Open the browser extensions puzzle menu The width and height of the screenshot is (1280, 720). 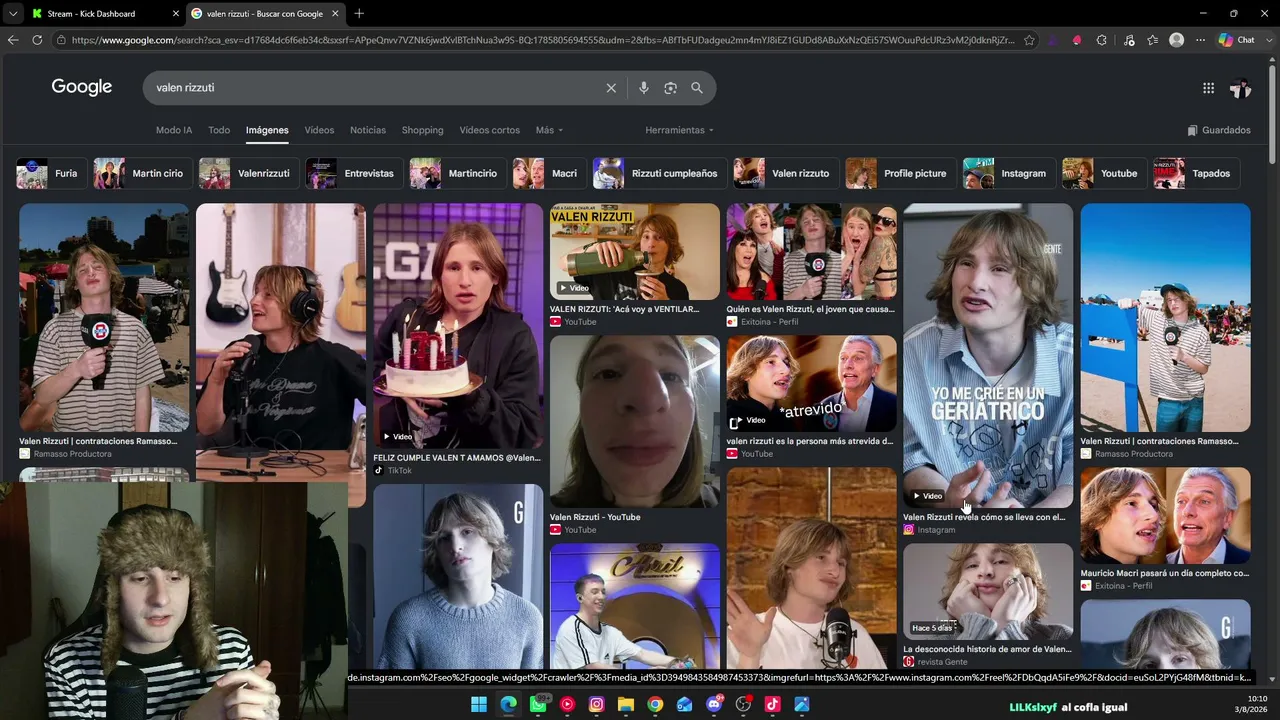(1101, 40)
